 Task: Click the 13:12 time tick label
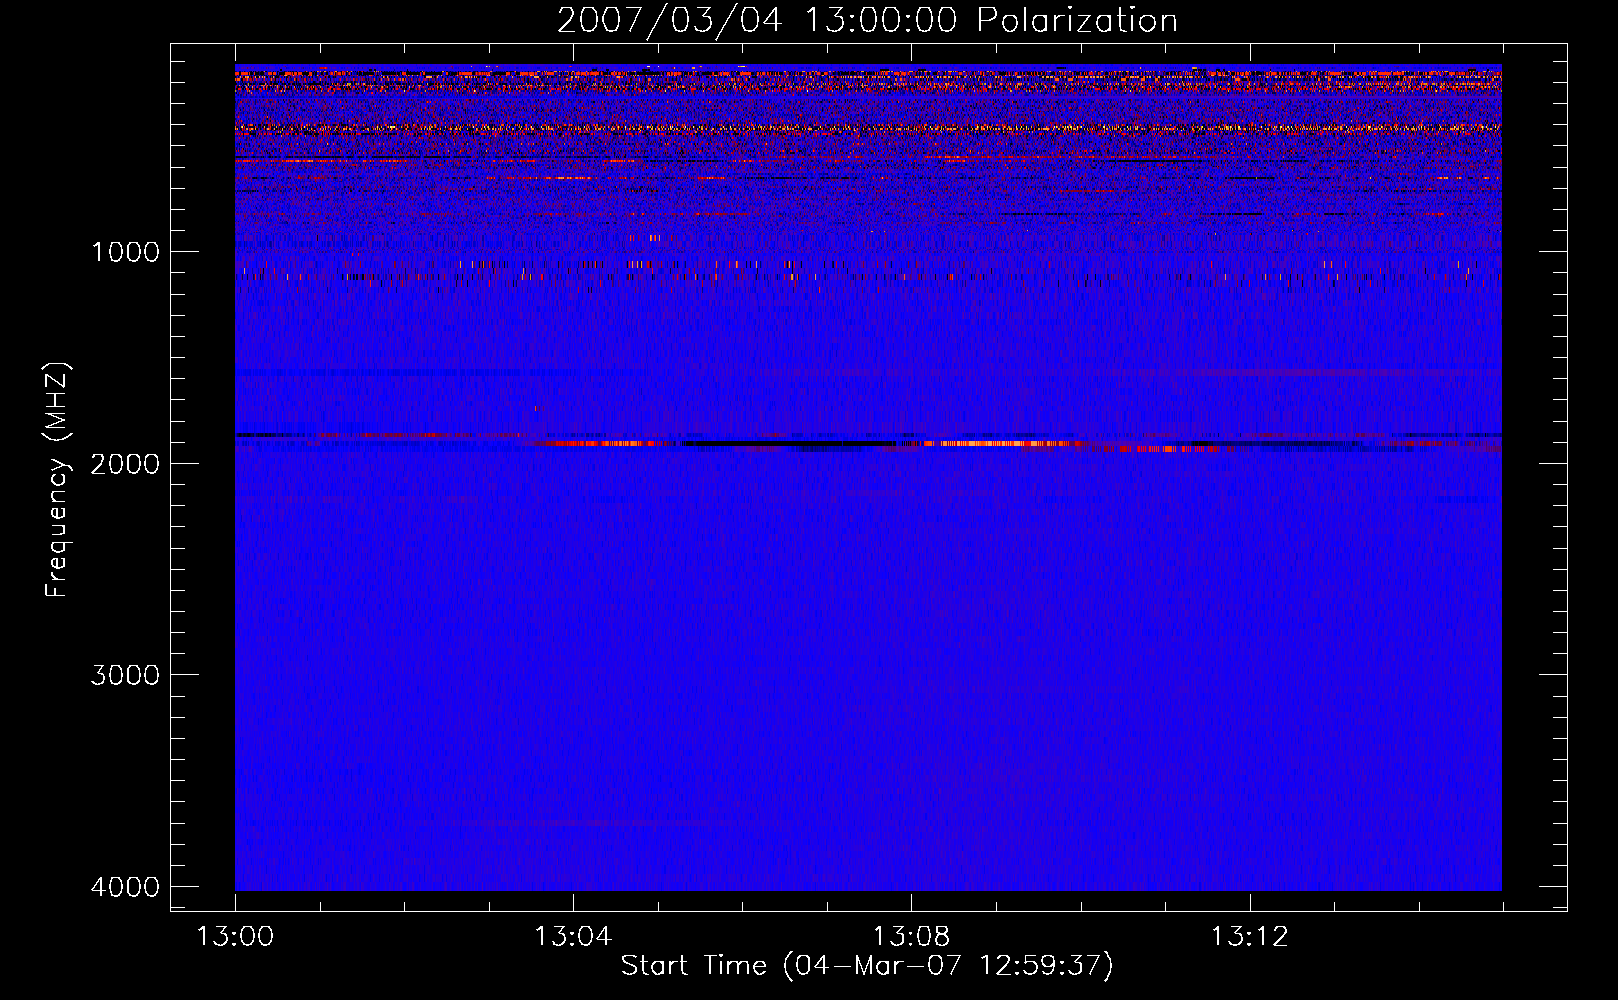1249,937
